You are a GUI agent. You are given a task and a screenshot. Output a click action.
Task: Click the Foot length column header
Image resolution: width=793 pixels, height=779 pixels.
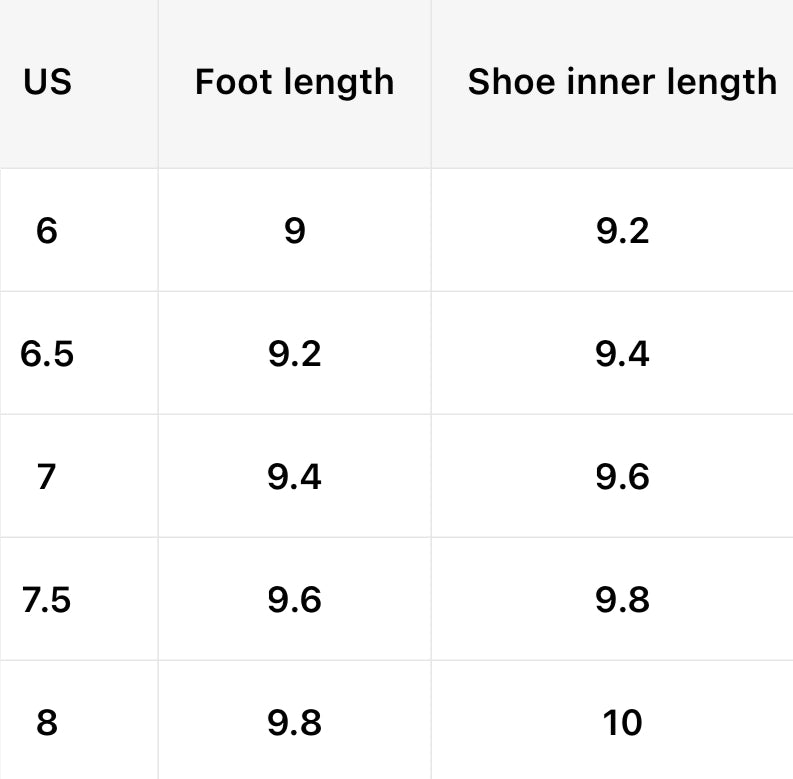(x=294, y=82)
